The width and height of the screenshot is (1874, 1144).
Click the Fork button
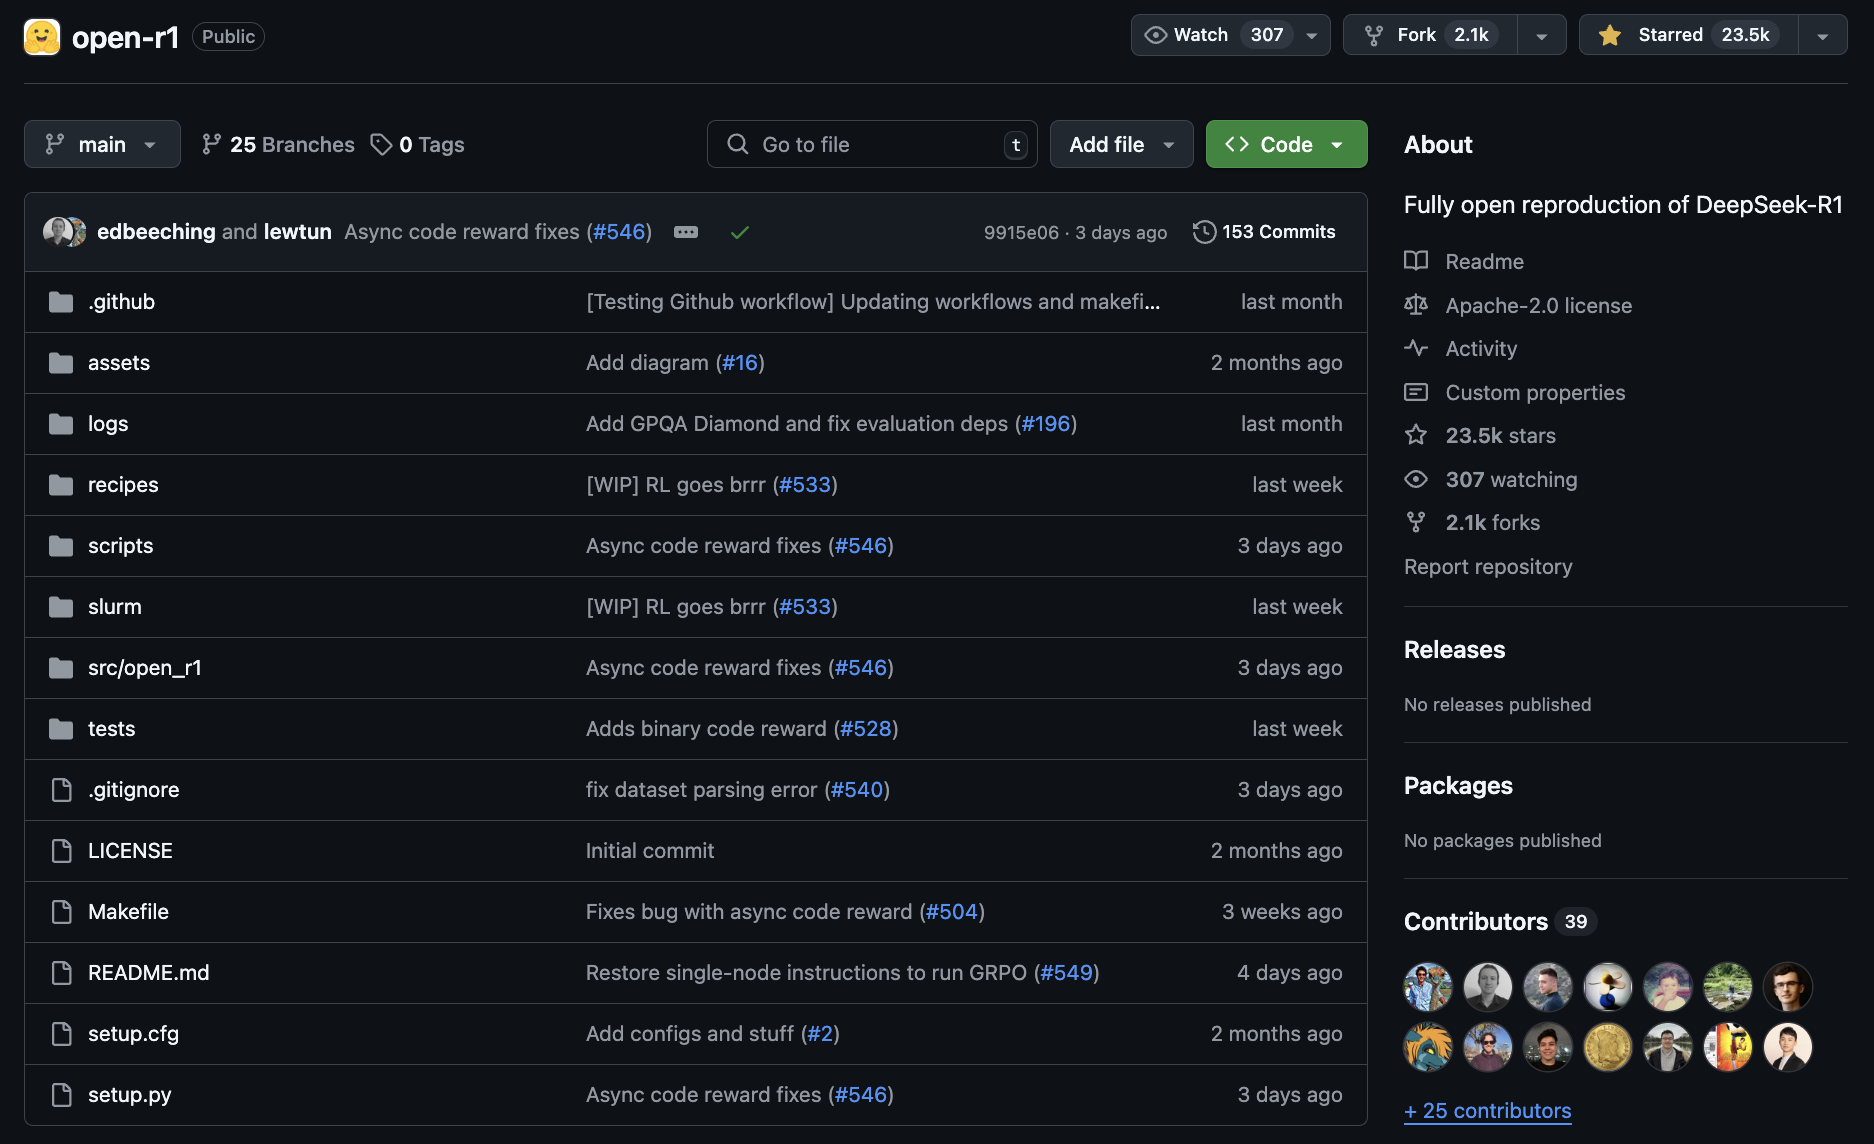pyautogui.click(x=1430, y=35)
